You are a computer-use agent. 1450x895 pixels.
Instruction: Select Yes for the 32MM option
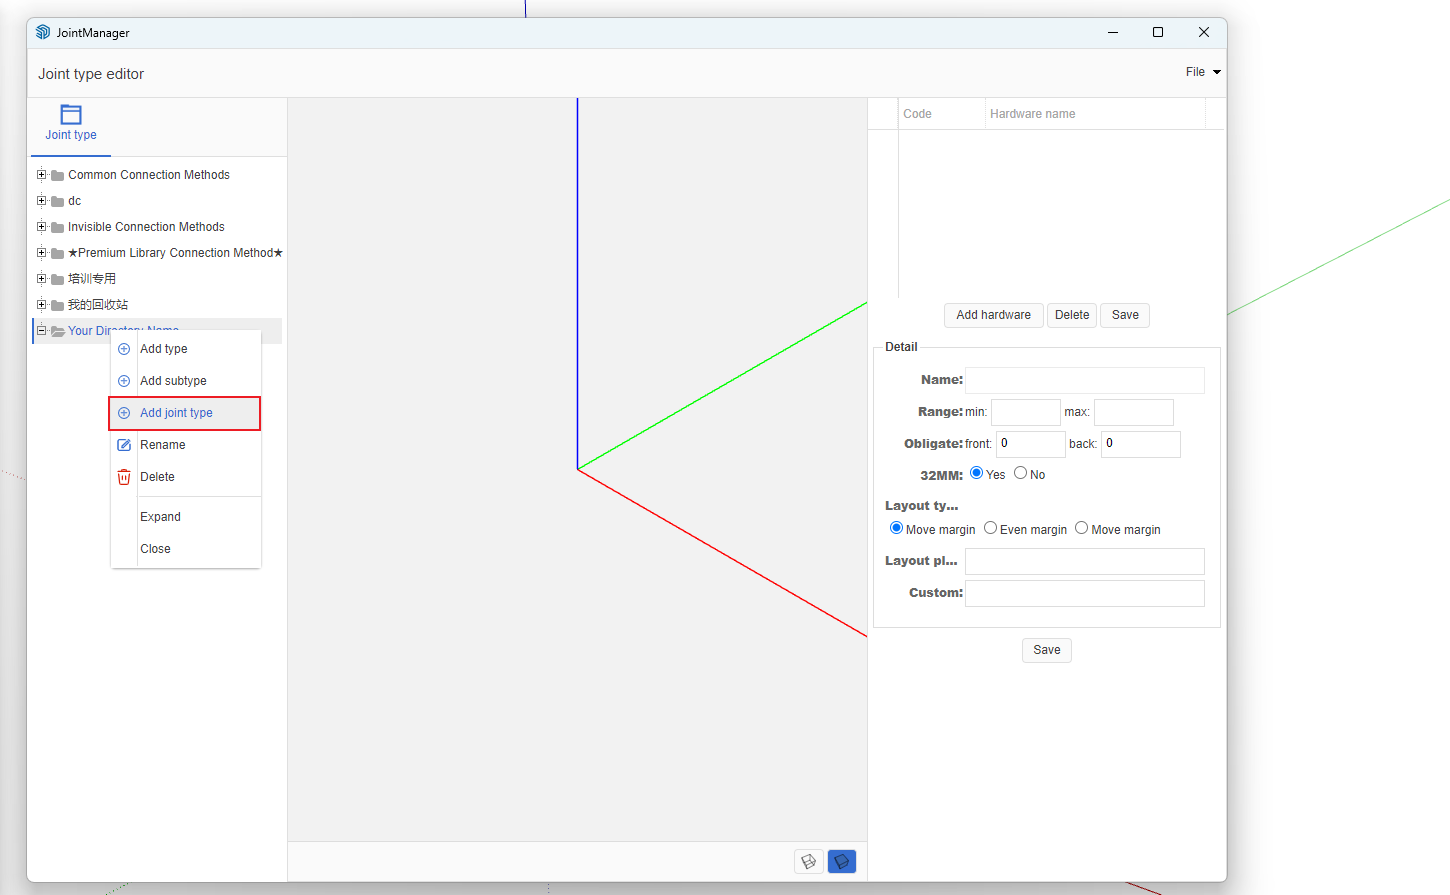(x=977, y=473)
